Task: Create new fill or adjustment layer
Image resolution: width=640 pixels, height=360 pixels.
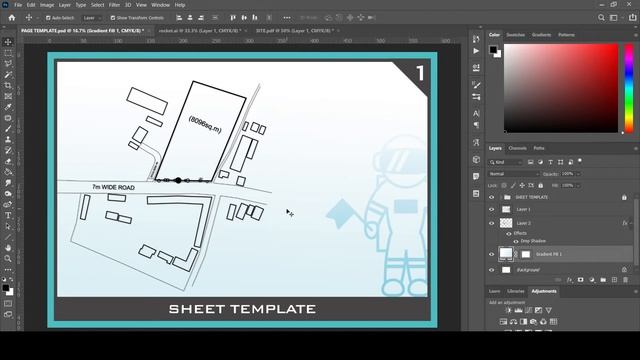Action: [592, 280]
